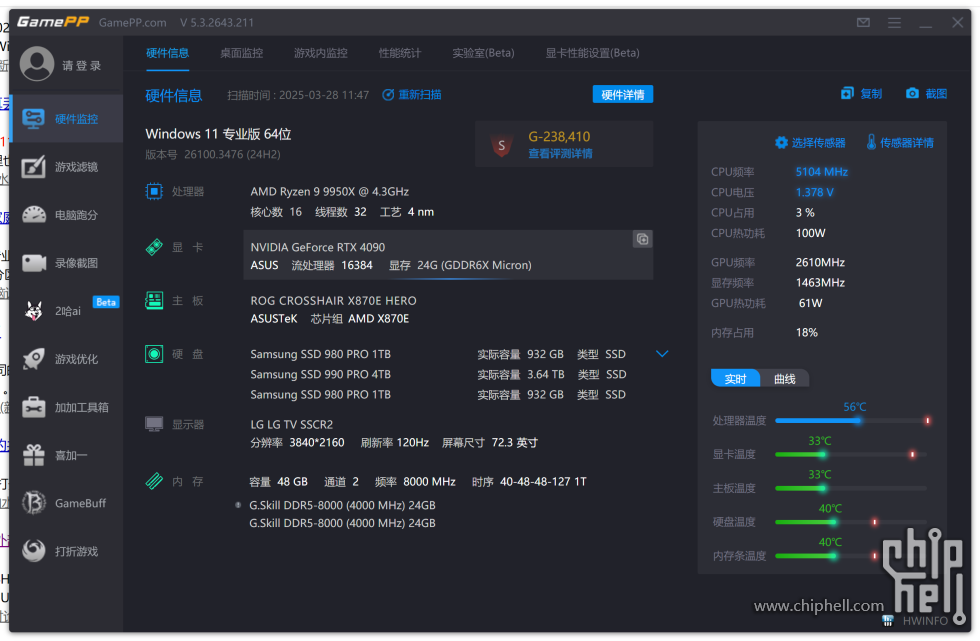Click the 硬件详情 button
This screenshot has width=980, height=641.
click(x=622, y=94)
